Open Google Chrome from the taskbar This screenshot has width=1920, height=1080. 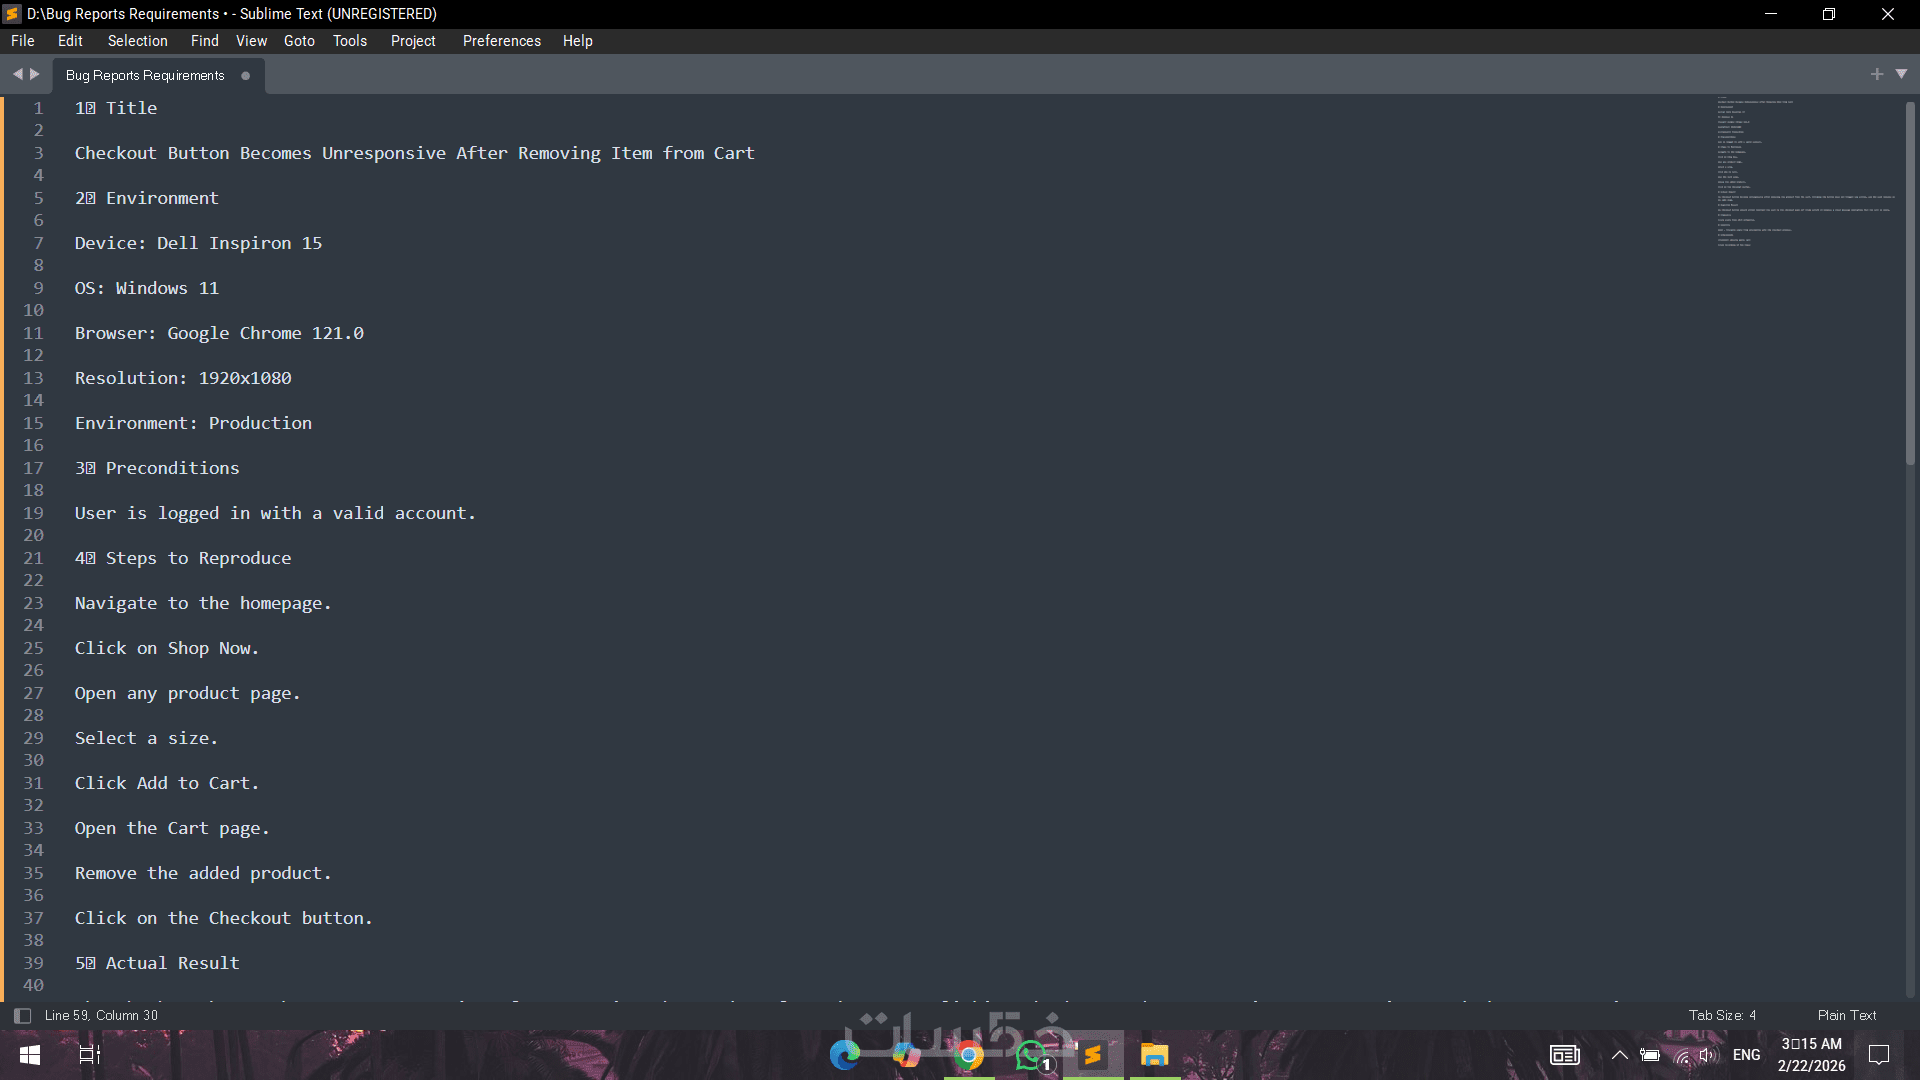click(x=968, y=1055)
